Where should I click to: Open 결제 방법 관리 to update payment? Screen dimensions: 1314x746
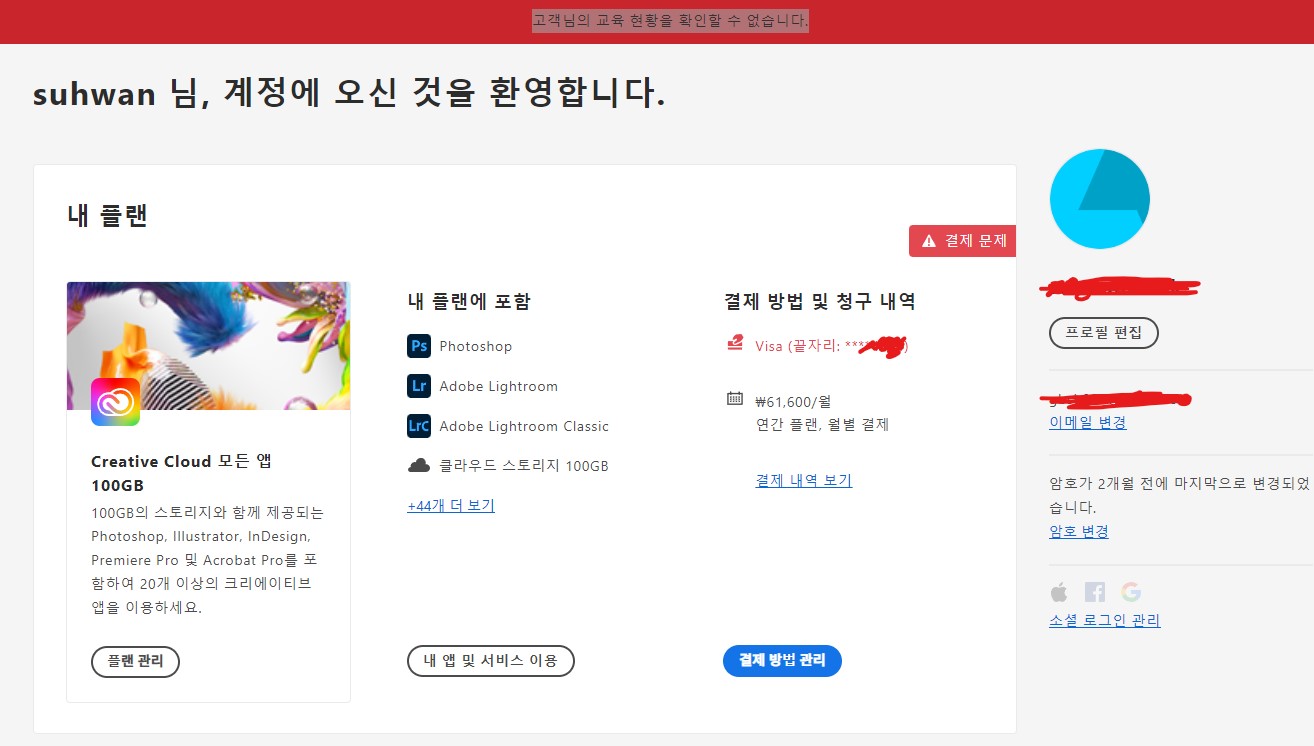[782, 661]
